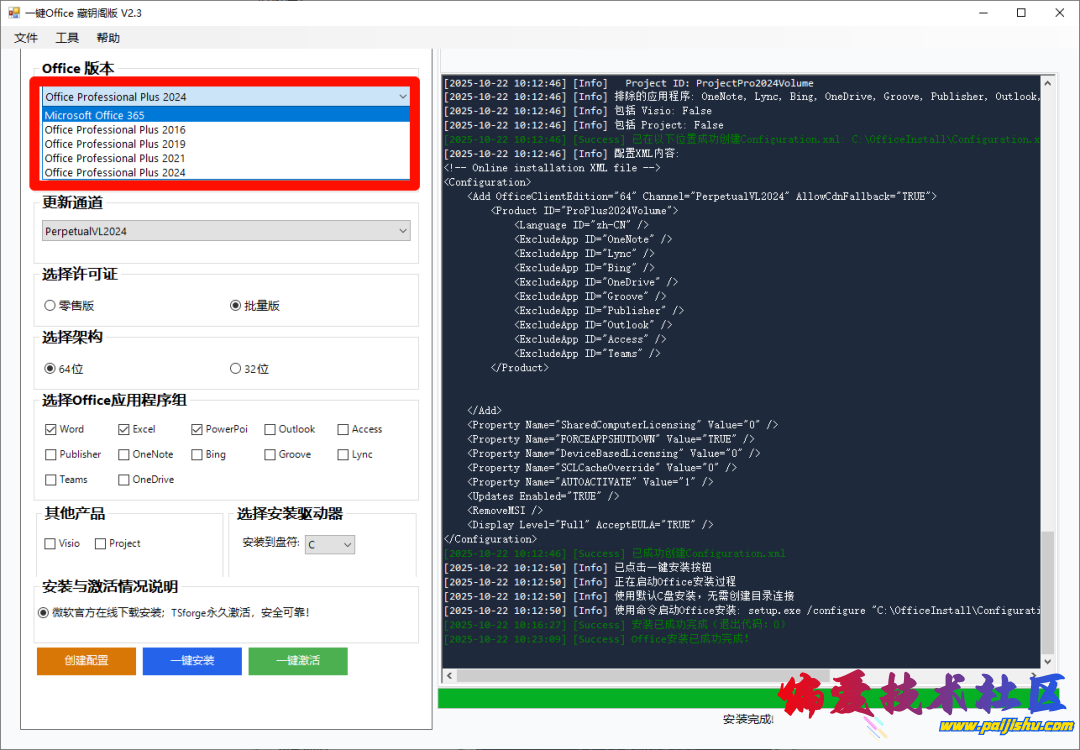
Task: Uncheck the Word application checkbox
Action: click(x=51, y=430)
